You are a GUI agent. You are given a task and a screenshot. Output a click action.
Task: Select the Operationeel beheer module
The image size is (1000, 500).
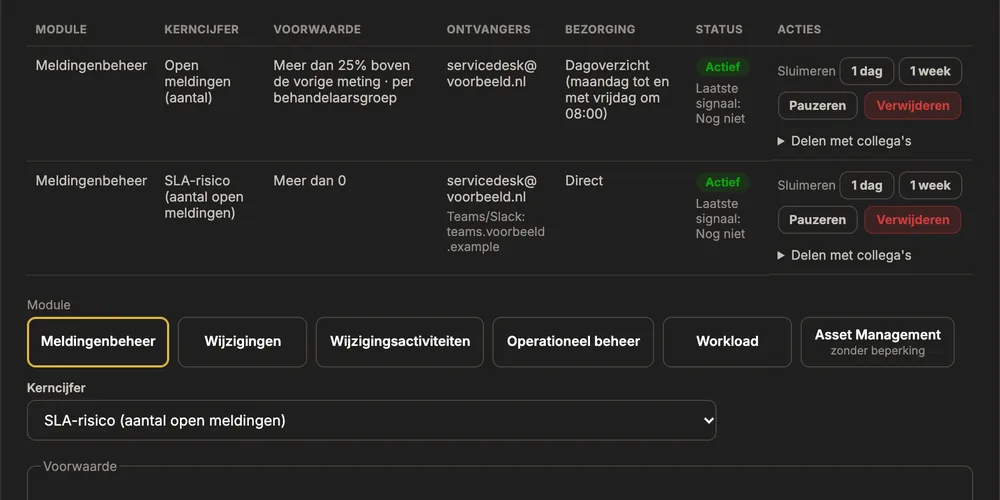pos(573,342)
